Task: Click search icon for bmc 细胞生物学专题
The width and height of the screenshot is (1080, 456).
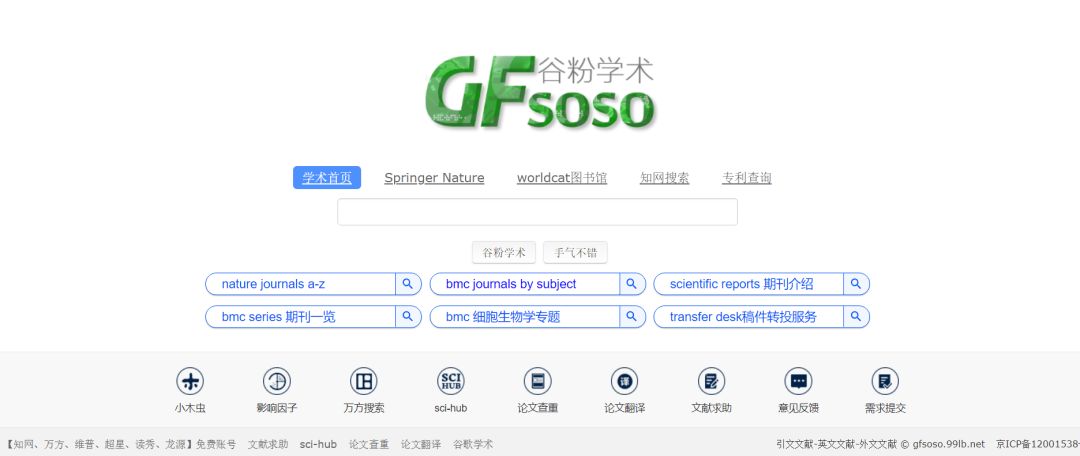Action: coord(632,317)
